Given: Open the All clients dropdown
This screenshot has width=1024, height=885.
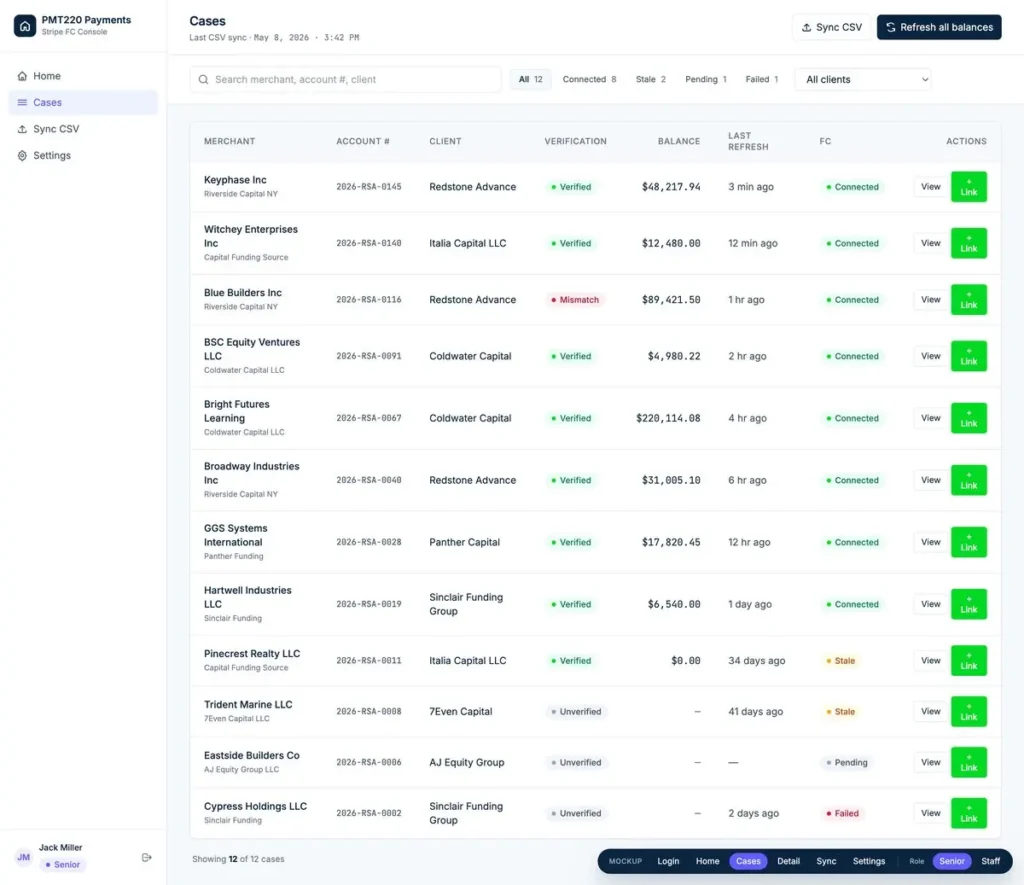Looking at the screenshot, I should point(863,80).
